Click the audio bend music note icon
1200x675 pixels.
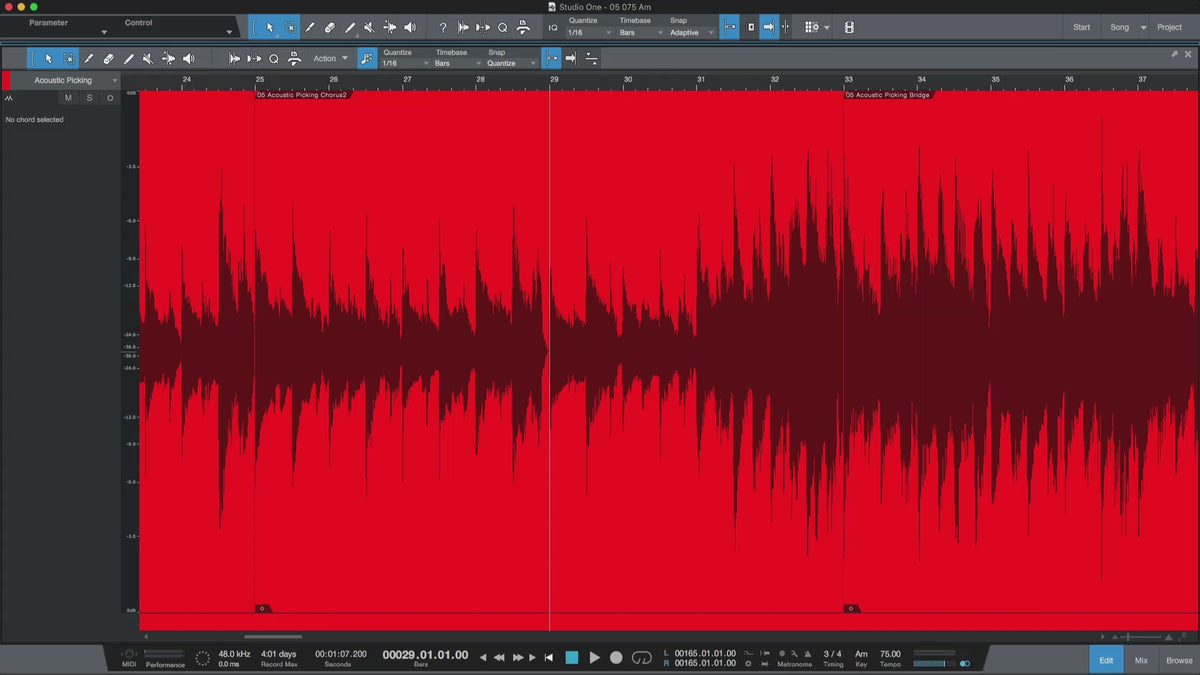[366, 59]
